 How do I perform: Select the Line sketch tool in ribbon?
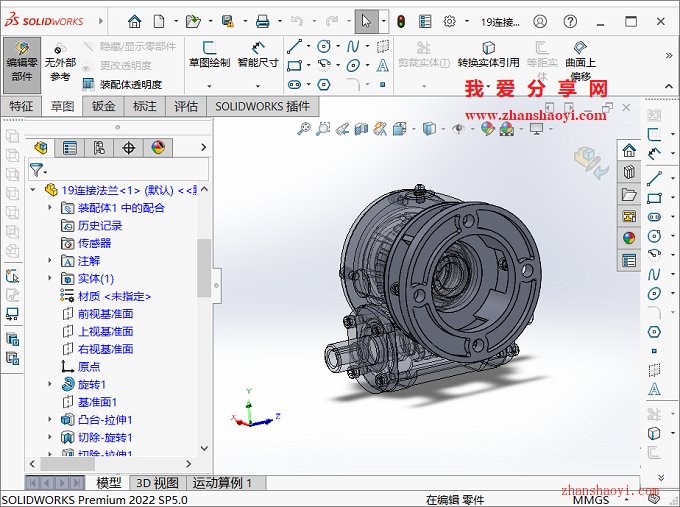pyautogui.click(x=294, y=46)
